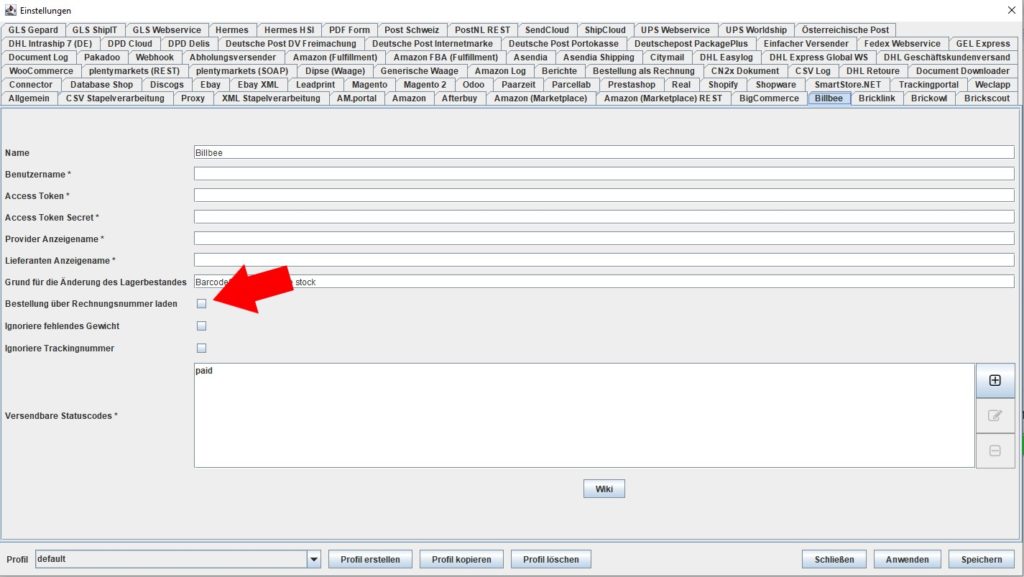Screen dimensions: 1024x577
Task: Switch to the Billbee tab
Action: (x=829, y=98)
